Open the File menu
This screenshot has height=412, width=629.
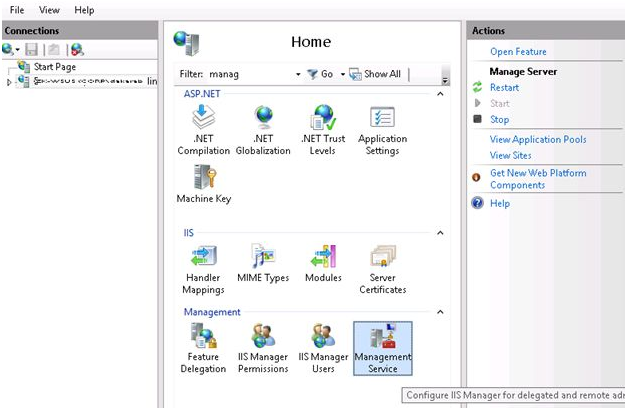[x=17, y=10]
